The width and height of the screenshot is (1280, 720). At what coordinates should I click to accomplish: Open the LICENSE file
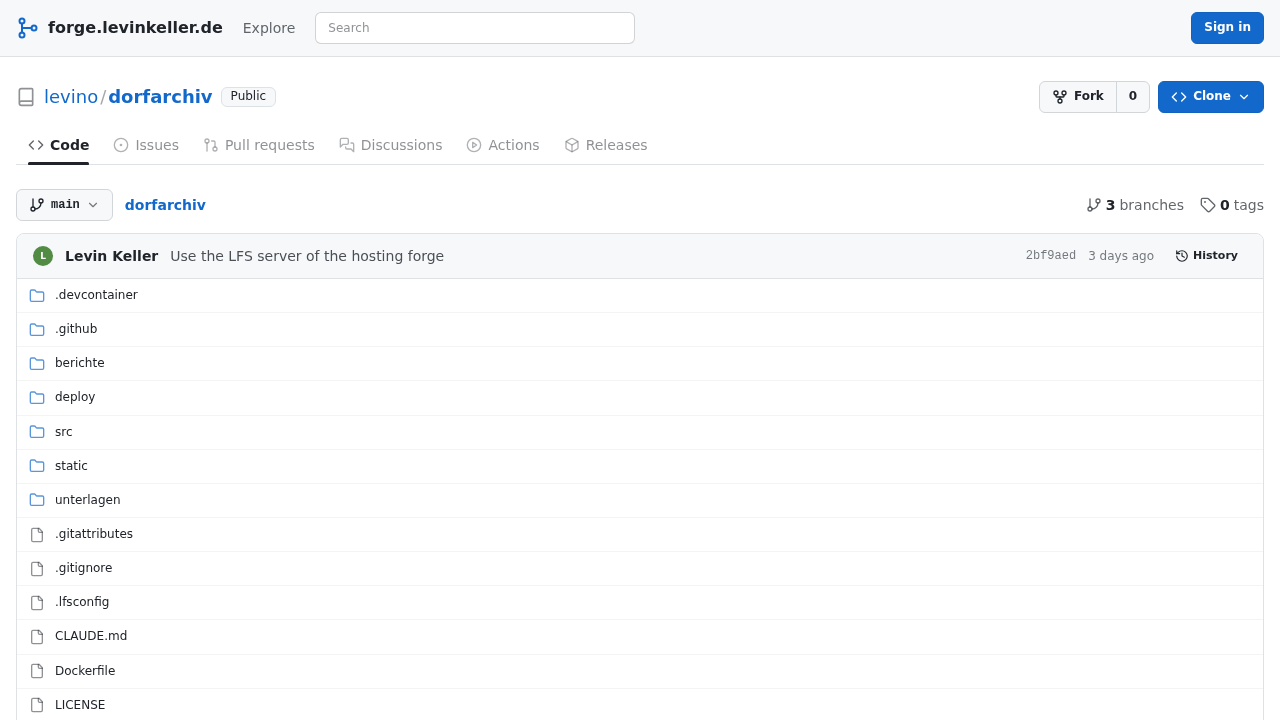80,705
